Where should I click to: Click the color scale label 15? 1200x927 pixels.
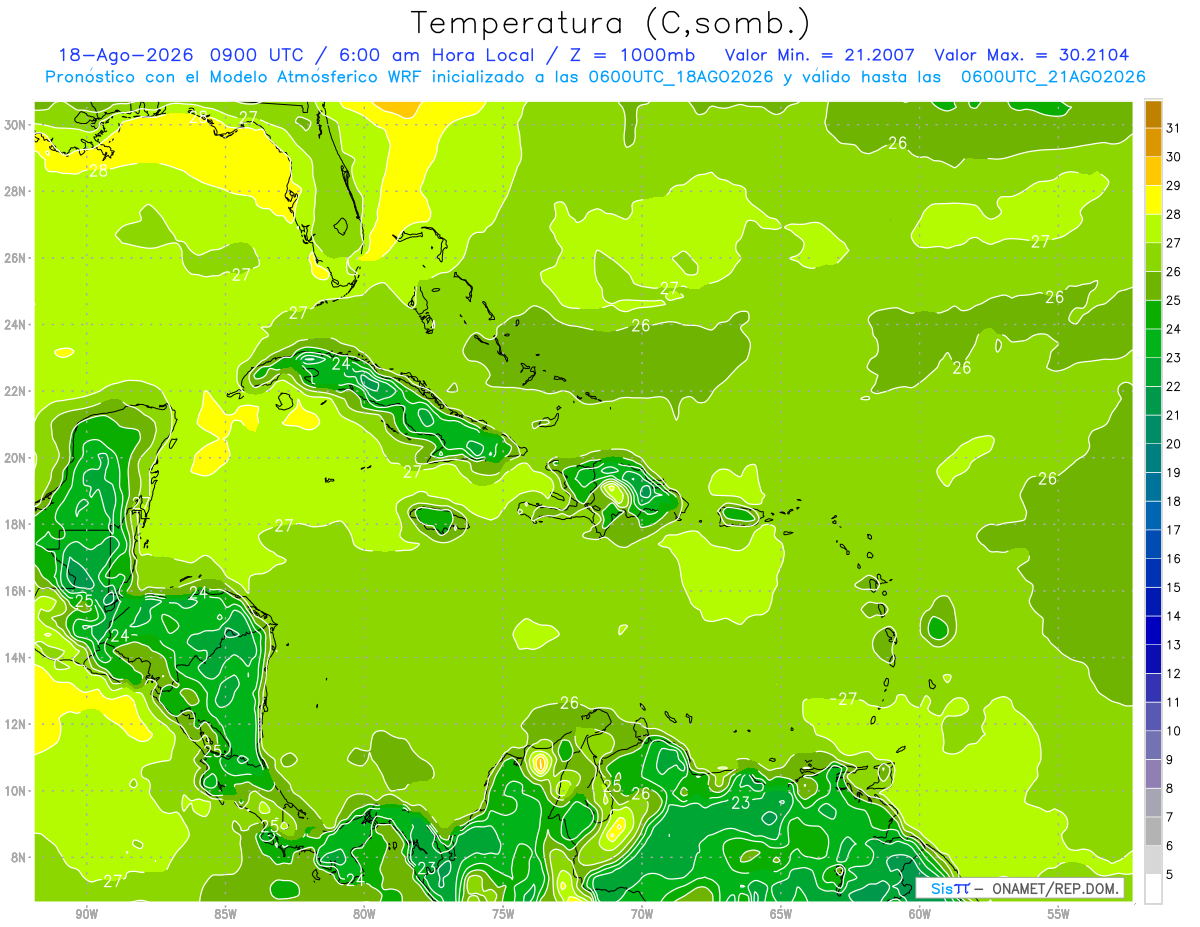point(1173,588)
